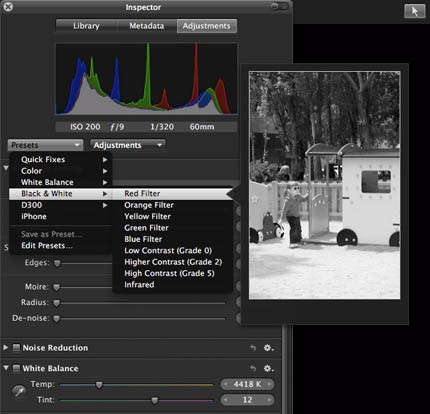This screenshot has height=414, width=430.
Task: Choose Low Contrast (Grade 0) preset
Action: [172, 250]
